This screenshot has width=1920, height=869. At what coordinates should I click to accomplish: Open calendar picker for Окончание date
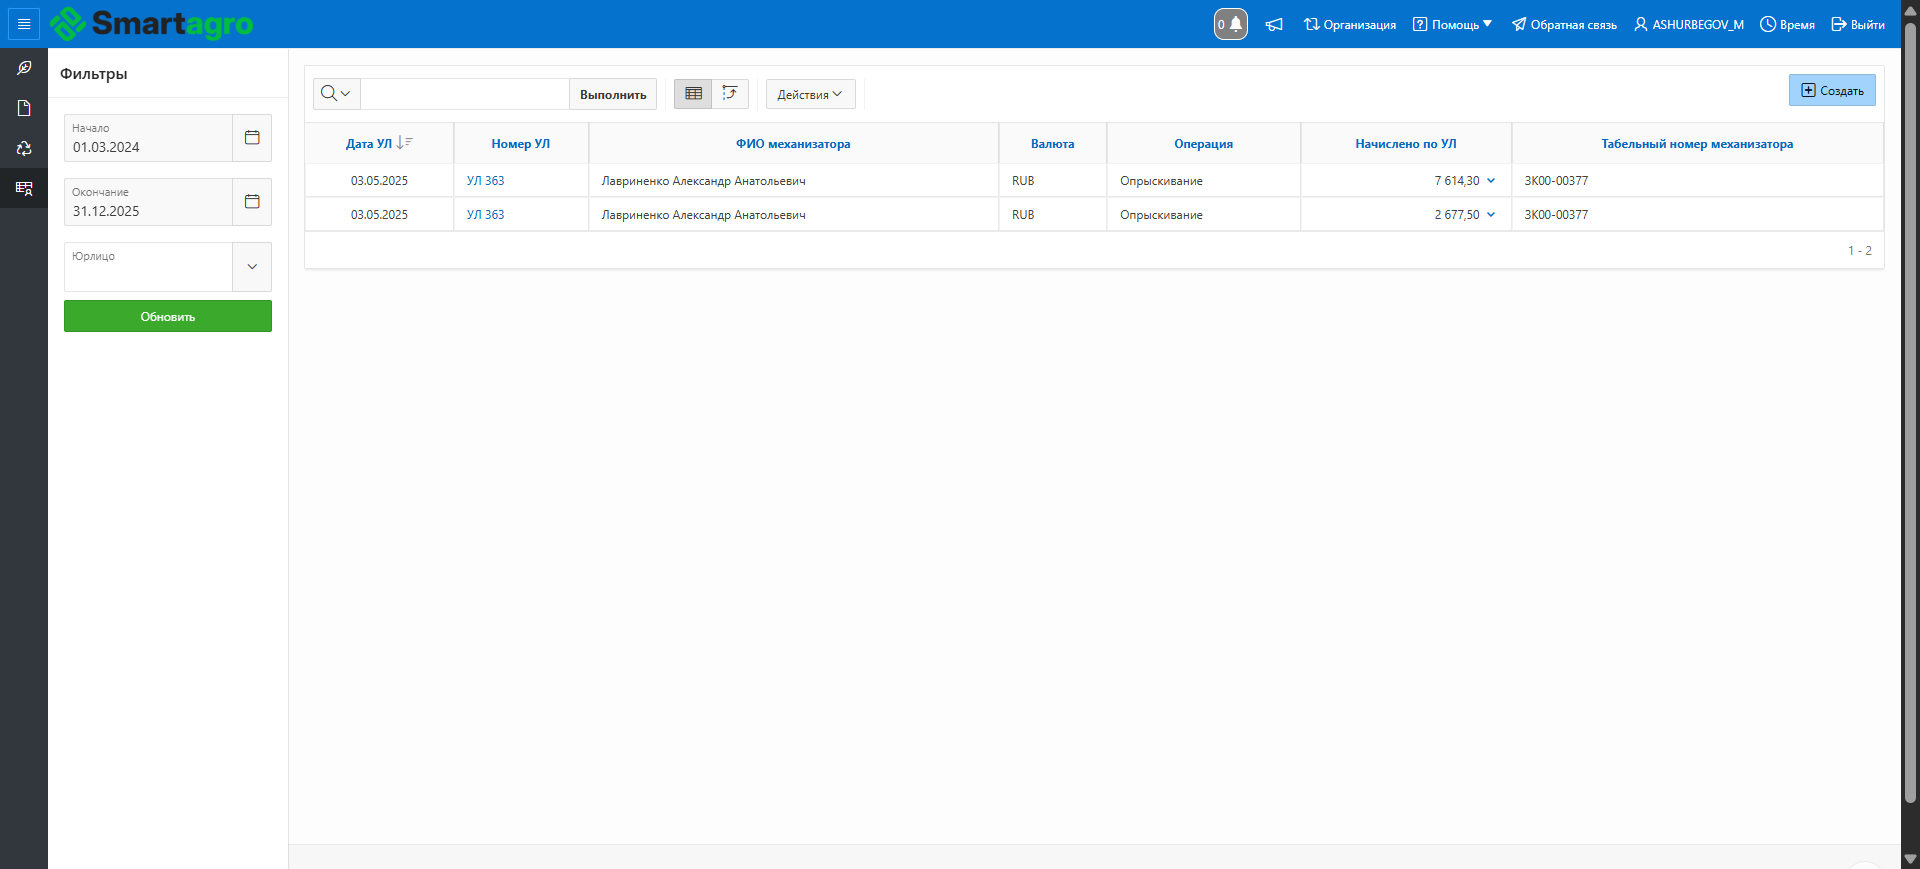click(252, 202)
